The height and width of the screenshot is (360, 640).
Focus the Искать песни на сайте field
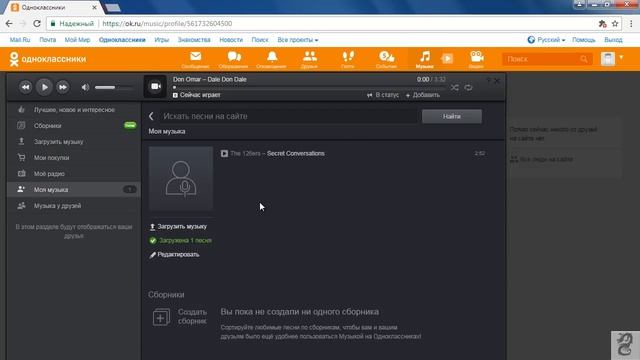click(x=289, y=116)
